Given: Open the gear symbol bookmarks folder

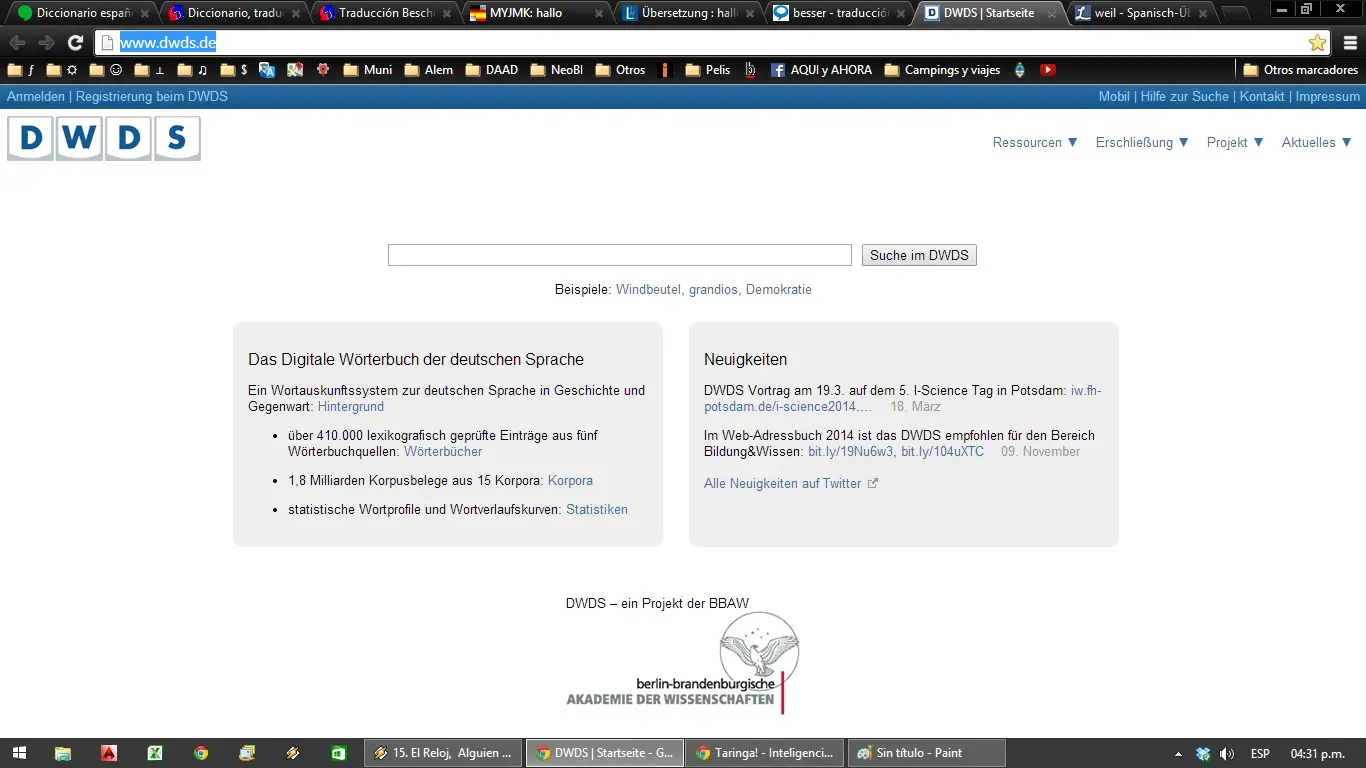Looking at the screenshot, I should pyautogui.click(x=62, y=70).
